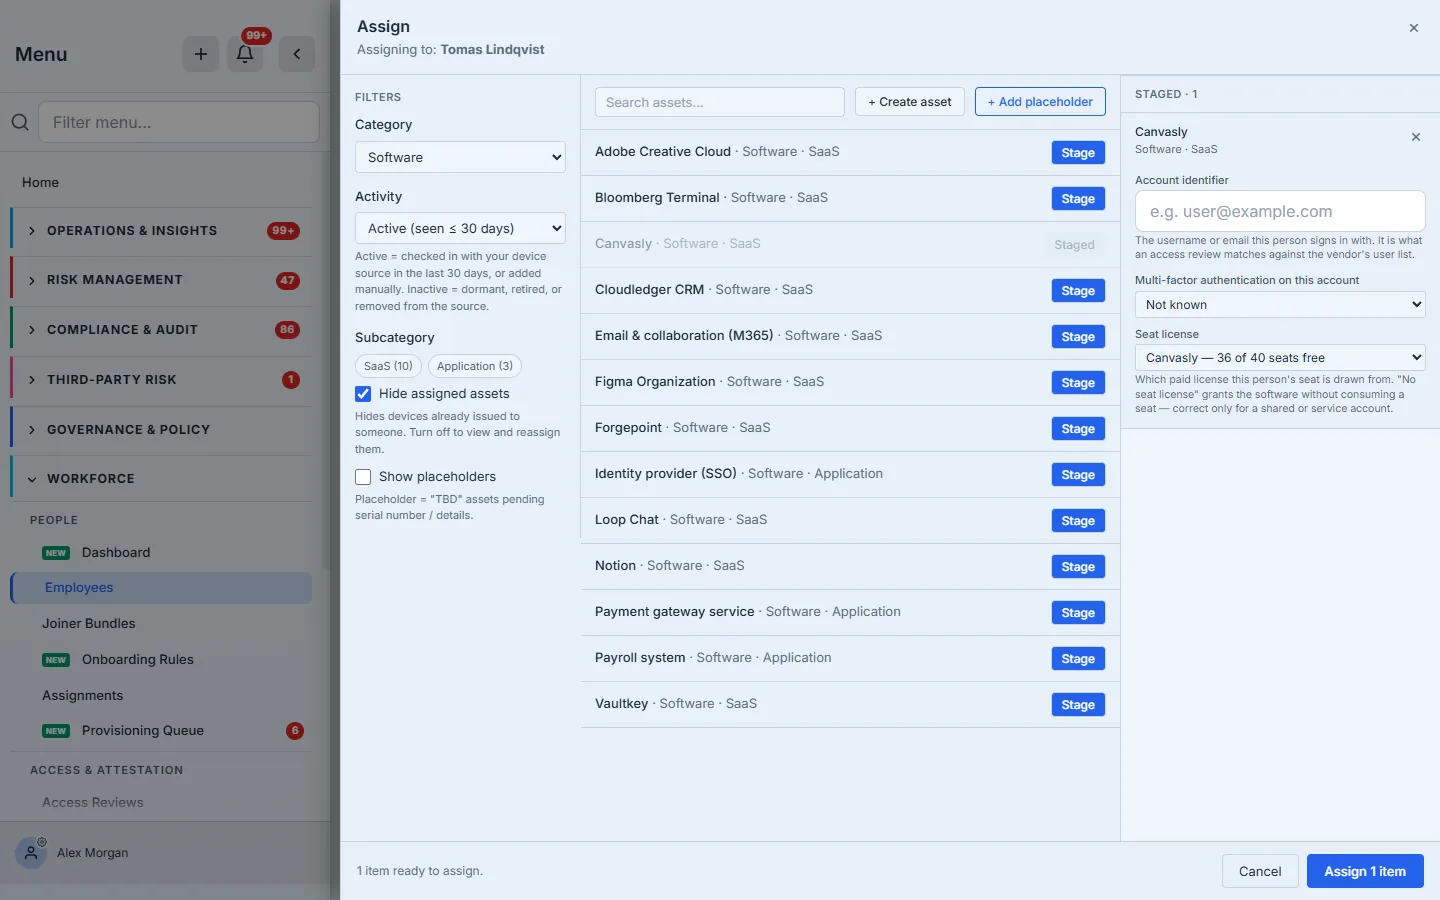Stage Vaultkey
Image resolution: width=1440 pixels, height=900 pixels.
[1078, 705]
